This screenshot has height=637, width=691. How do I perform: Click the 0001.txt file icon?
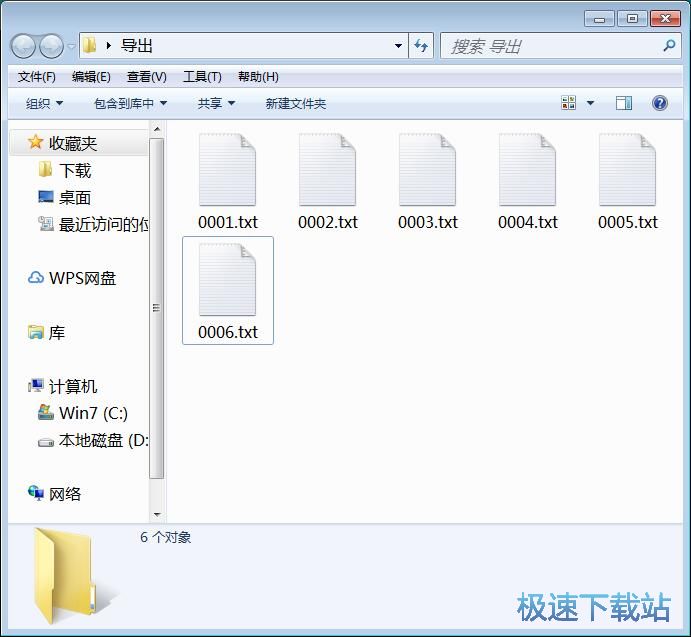227,170
